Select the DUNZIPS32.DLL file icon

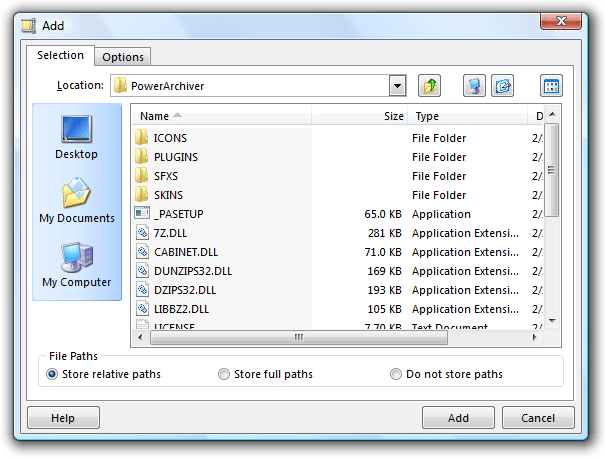pos(142,270)
